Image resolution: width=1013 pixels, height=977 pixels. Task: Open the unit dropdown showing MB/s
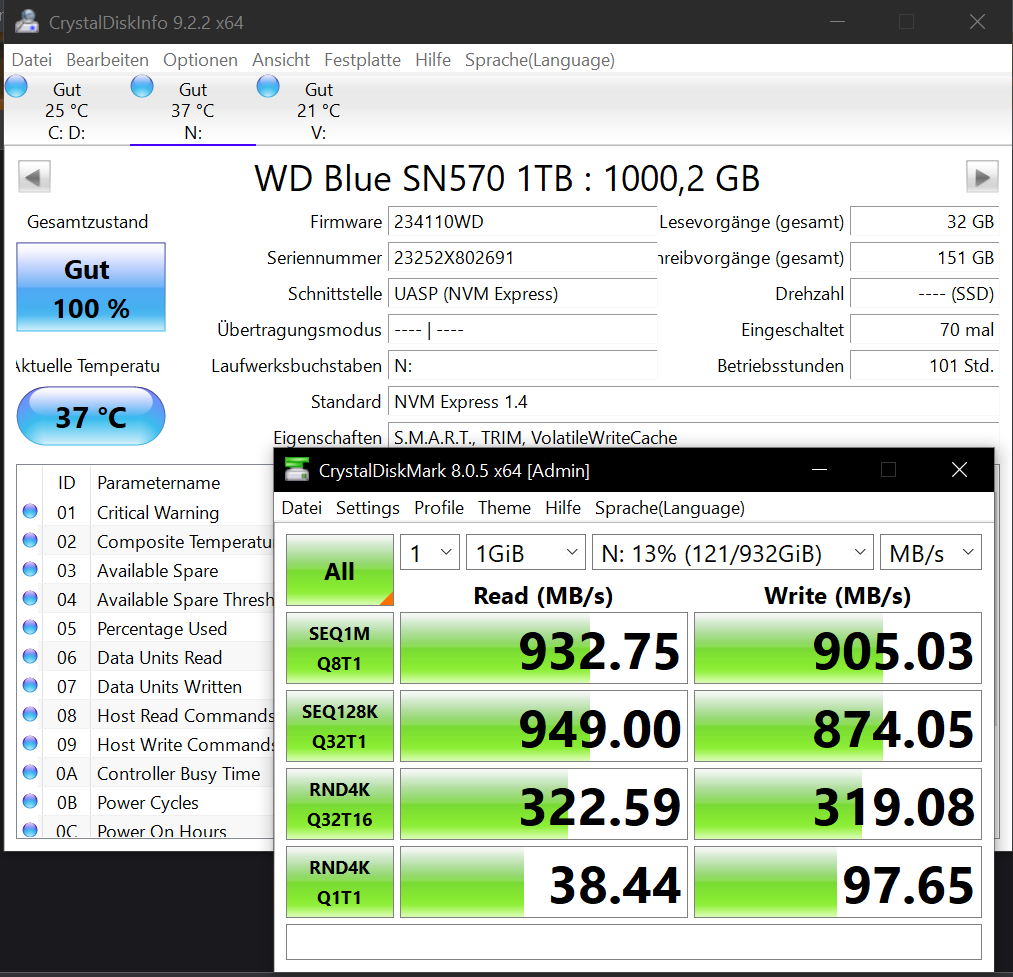[x=930, y=552]
